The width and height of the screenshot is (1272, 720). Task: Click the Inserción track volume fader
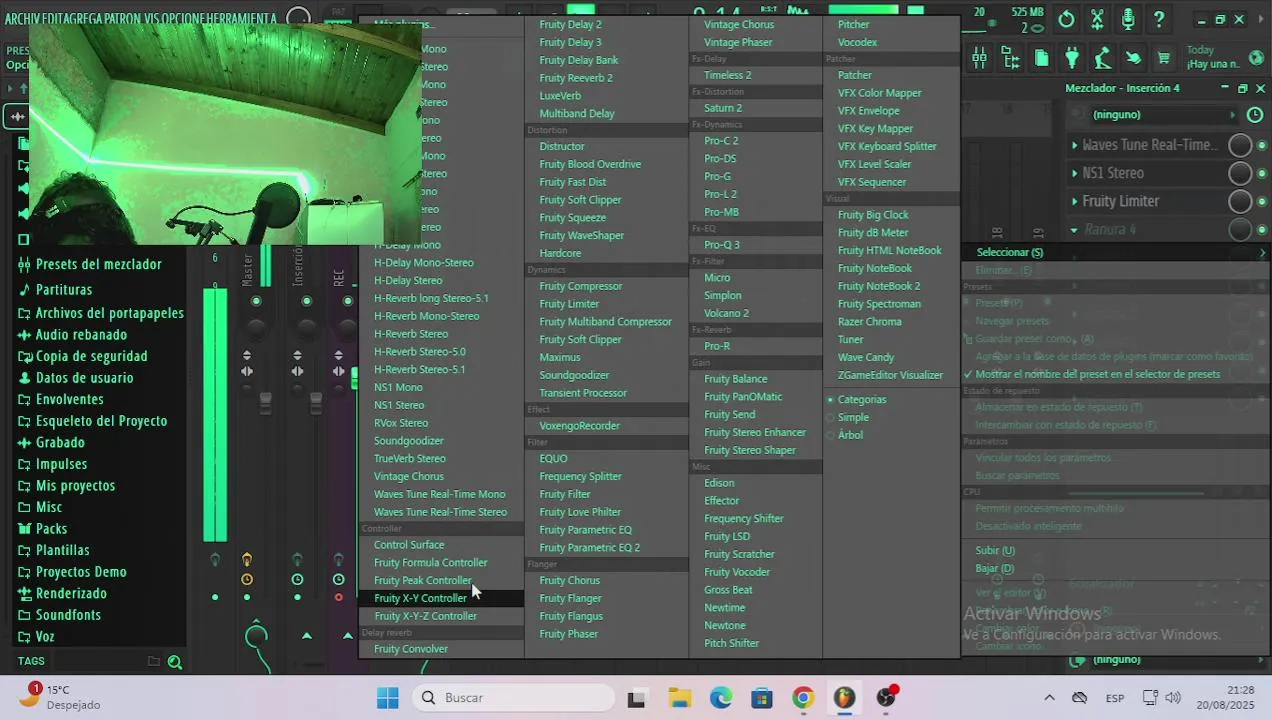tap(316, 402)
